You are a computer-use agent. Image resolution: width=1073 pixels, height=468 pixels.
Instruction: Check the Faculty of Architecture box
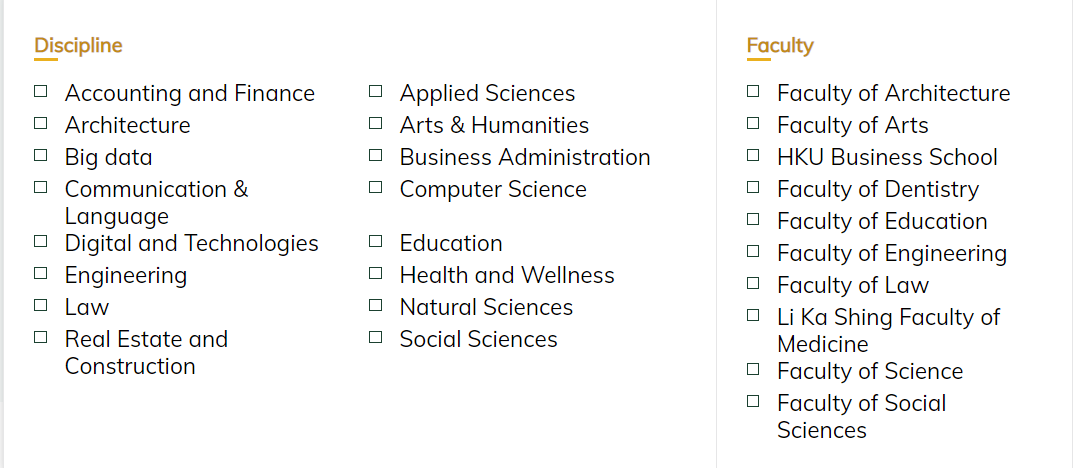753,91
